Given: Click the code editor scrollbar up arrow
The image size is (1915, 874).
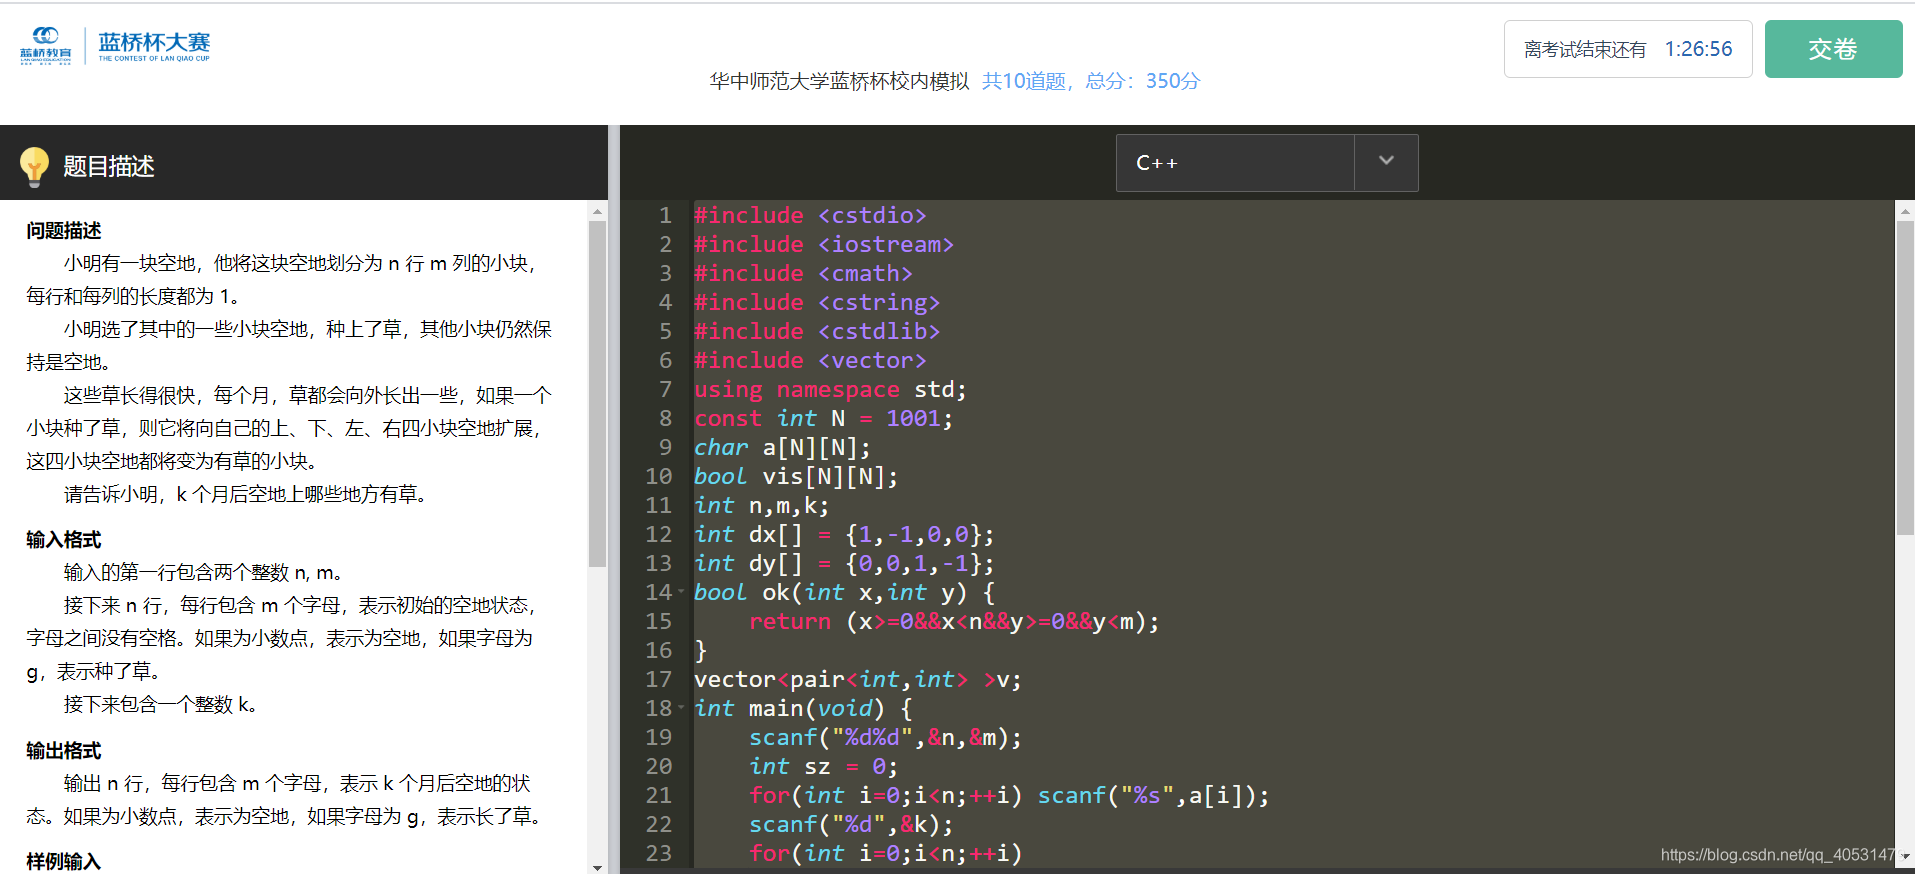Looking at the screenshot, I should (x=1905, y=212).
